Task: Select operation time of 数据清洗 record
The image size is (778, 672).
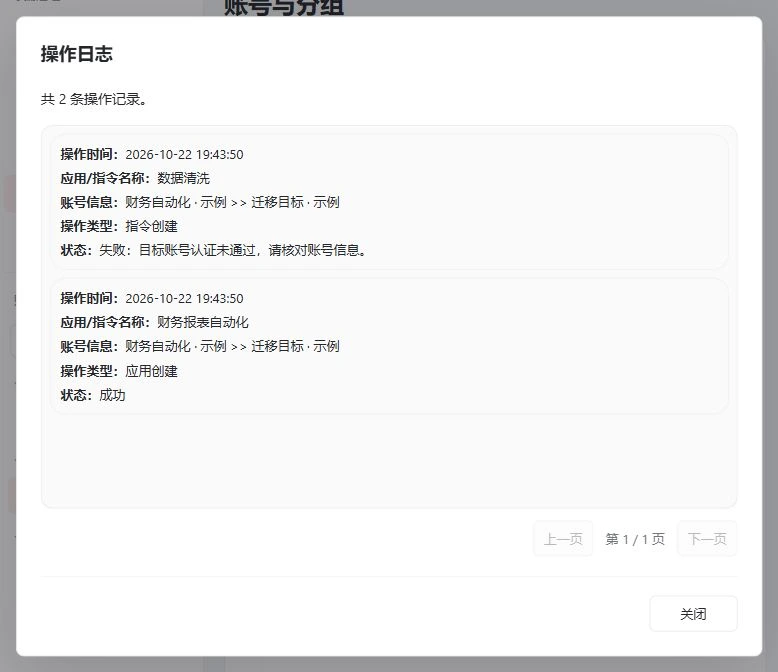Action: pos(185,154)
